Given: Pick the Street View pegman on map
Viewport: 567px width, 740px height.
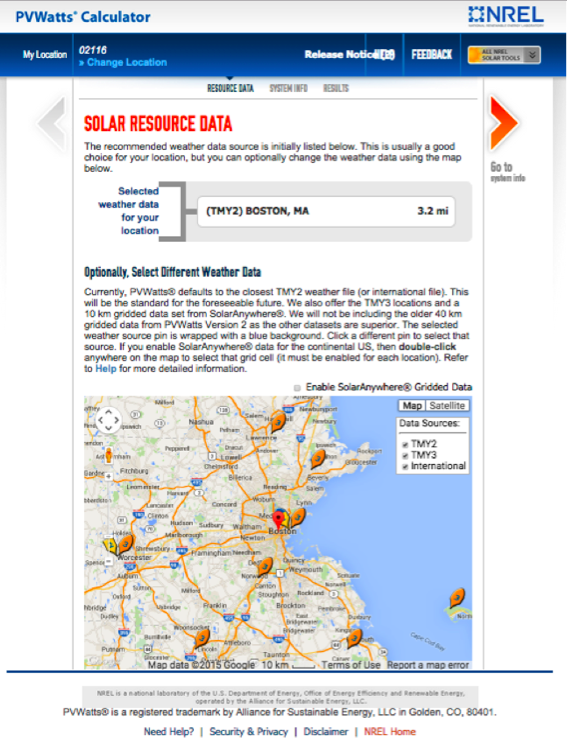Looking at the screenshot, I should [x=109, y=455].
